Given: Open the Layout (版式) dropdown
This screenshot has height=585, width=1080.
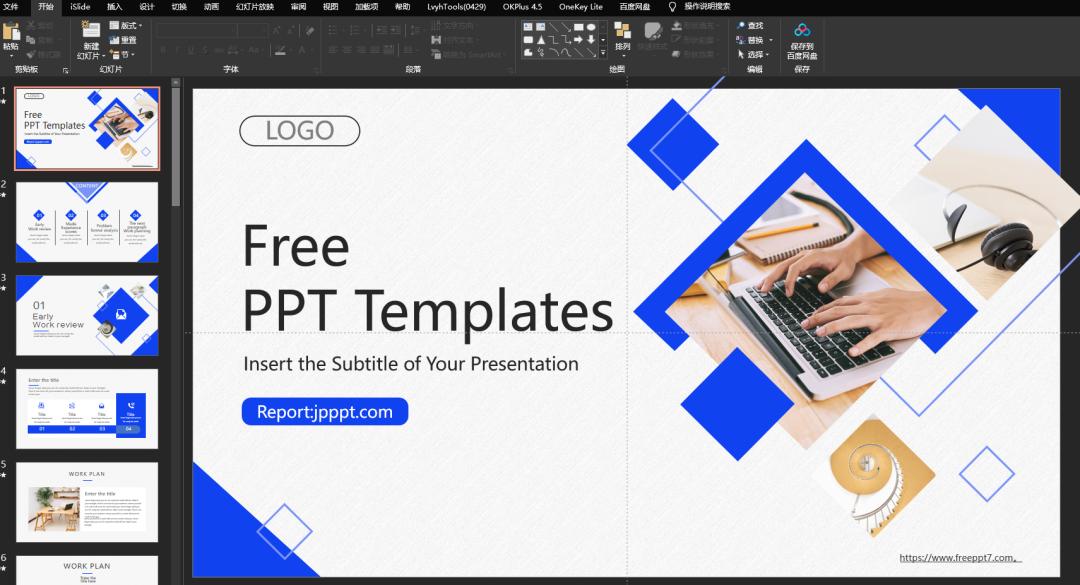Looking at the screenshot, I should coord(124,25).
